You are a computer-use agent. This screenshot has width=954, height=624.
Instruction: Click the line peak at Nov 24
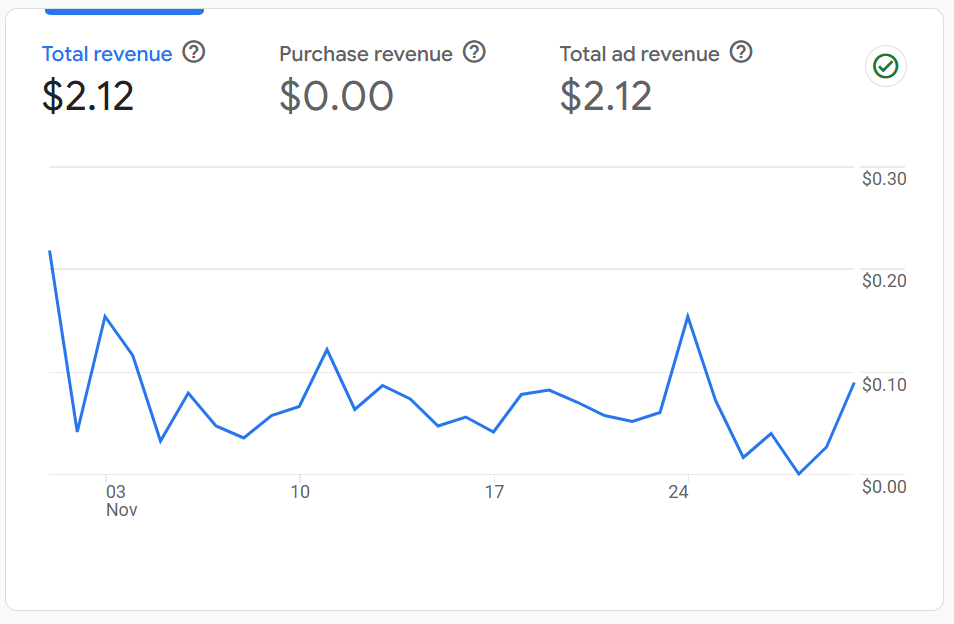pos(688,316)
